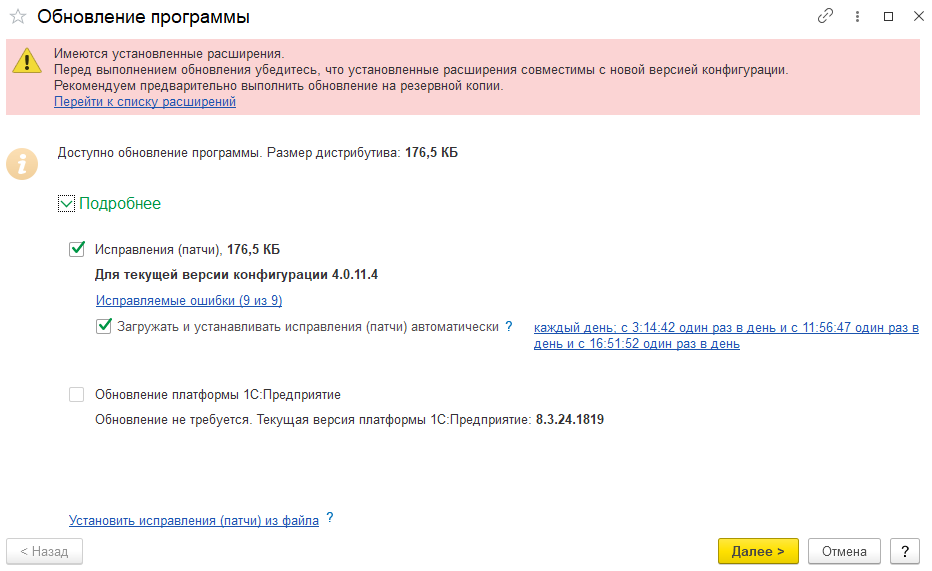Copy link using chain icon in title bar
The image size is (932, 571).
point(825,17)
